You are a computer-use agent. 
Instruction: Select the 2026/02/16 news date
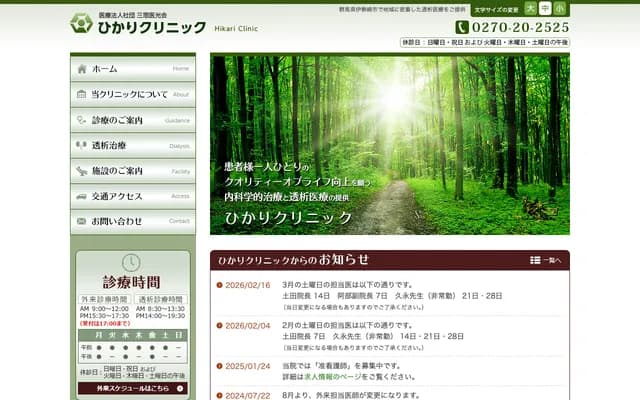coord(248,285)
